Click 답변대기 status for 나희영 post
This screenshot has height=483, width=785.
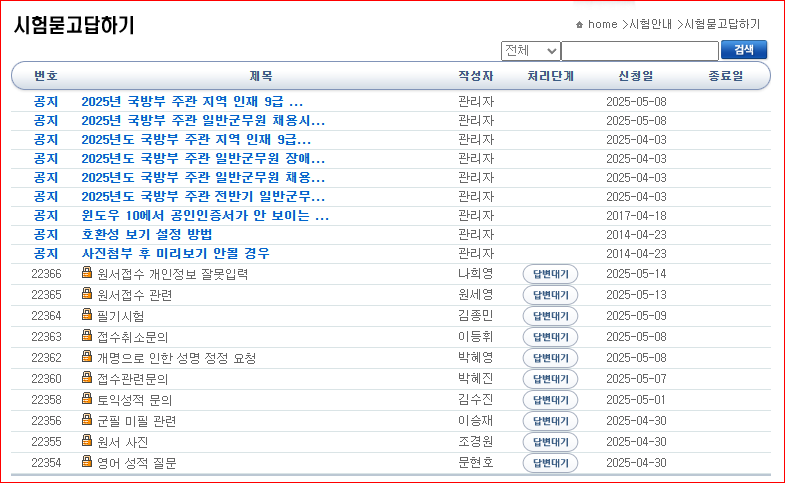pos(550,274)
